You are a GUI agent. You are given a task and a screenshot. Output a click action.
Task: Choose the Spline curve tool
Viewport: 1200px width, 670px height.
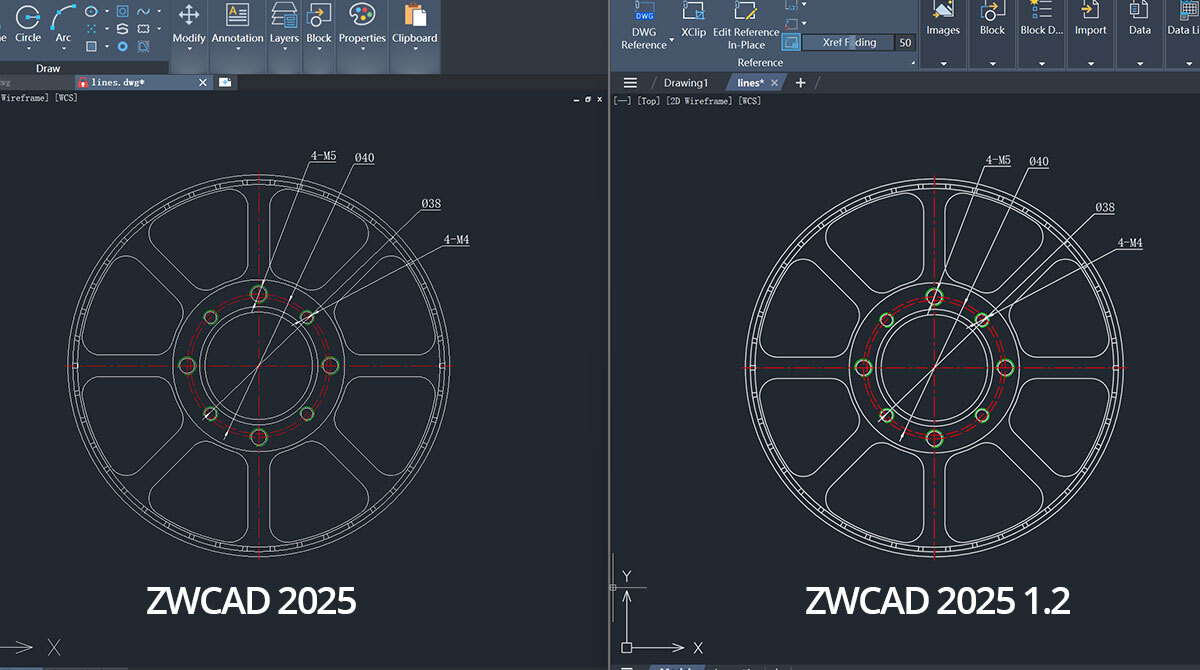coord(144,12)
